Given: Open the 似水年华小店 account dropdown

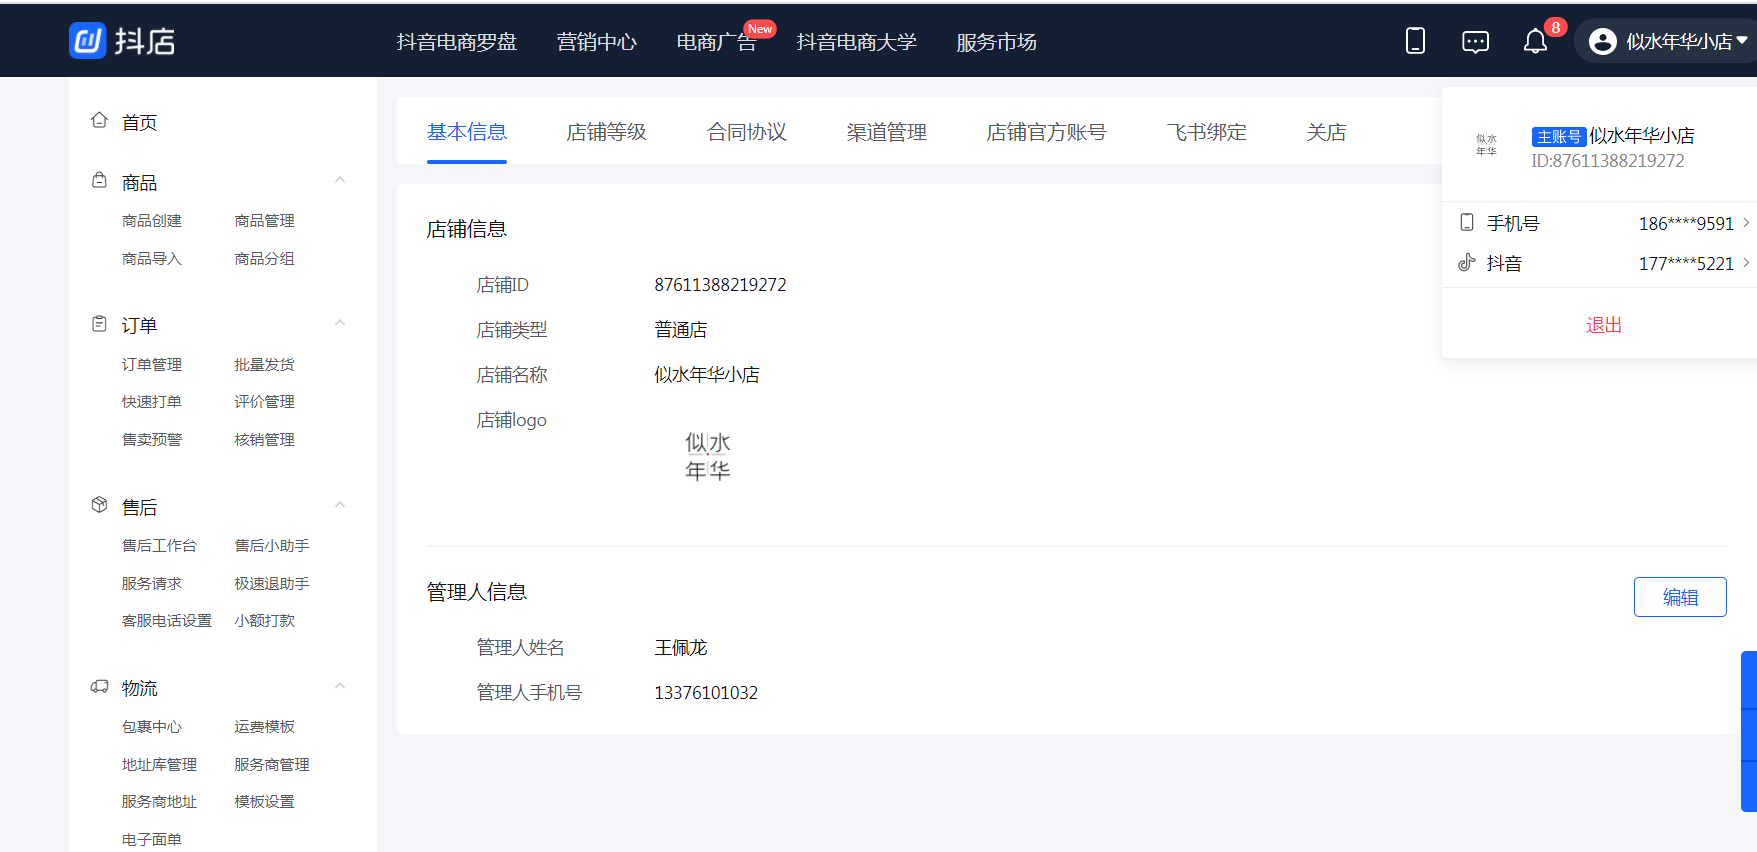Looking at the screenshot, I should tap(1668, 42).
